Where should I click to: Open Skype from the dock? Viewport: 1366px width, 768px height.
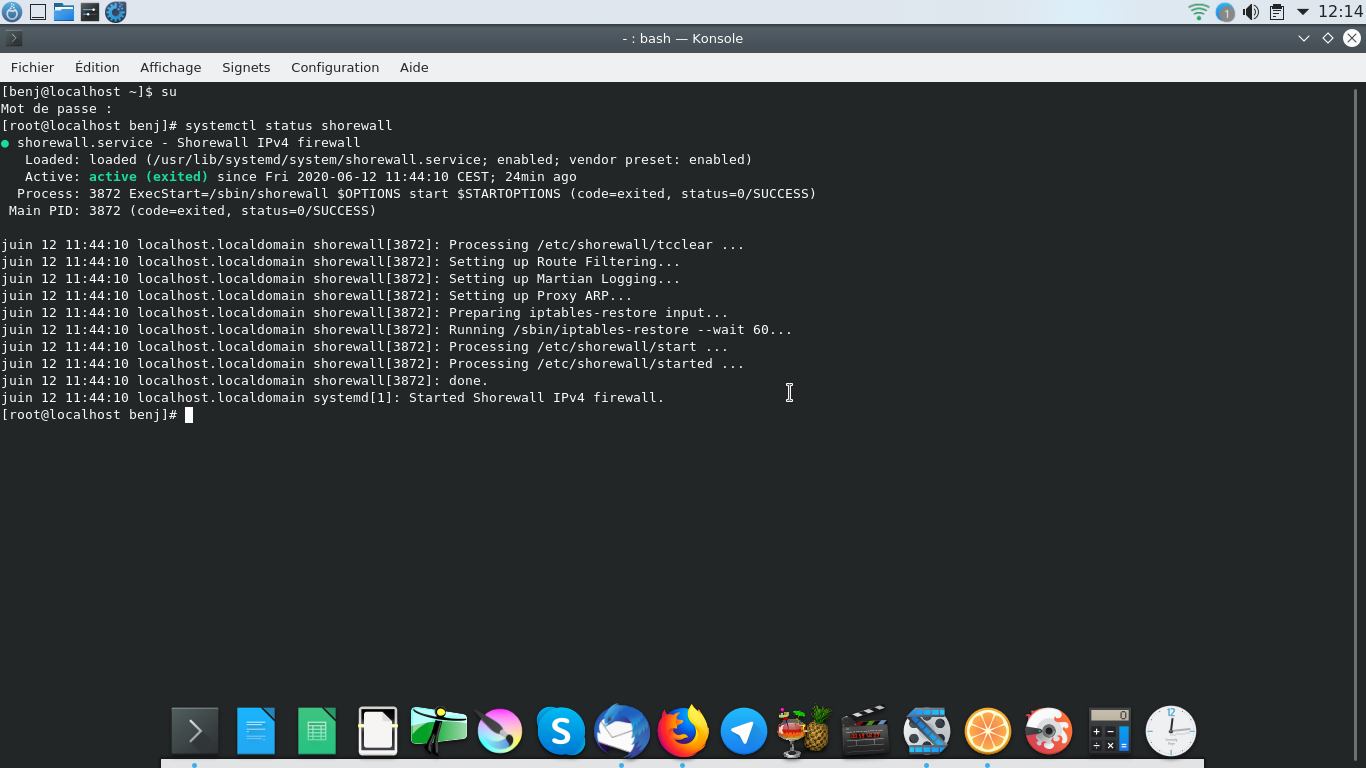[561, 731]
